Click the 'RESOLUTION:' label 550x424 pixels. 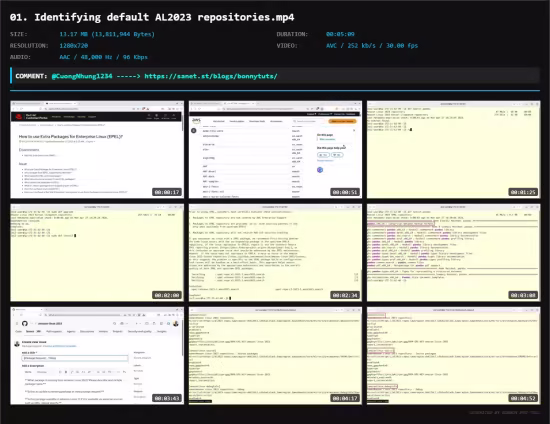[29, 46]
